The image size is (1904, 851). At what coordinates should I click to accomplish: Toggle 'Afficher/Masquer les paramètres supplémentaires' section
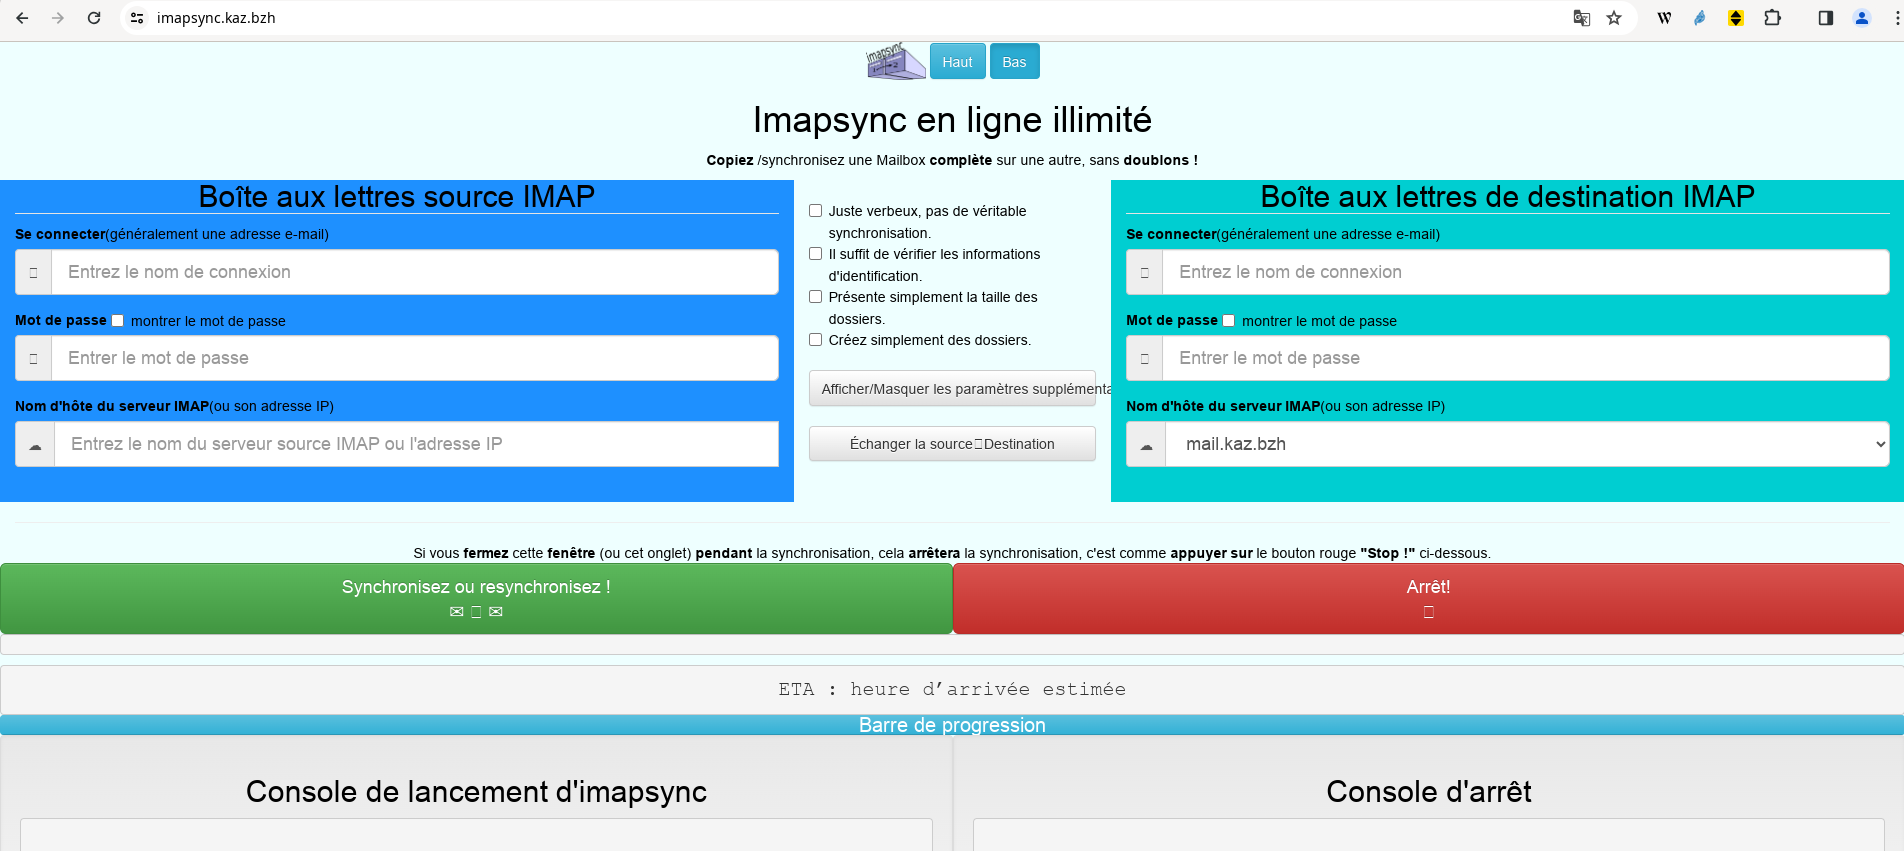[x=952, y=389]
